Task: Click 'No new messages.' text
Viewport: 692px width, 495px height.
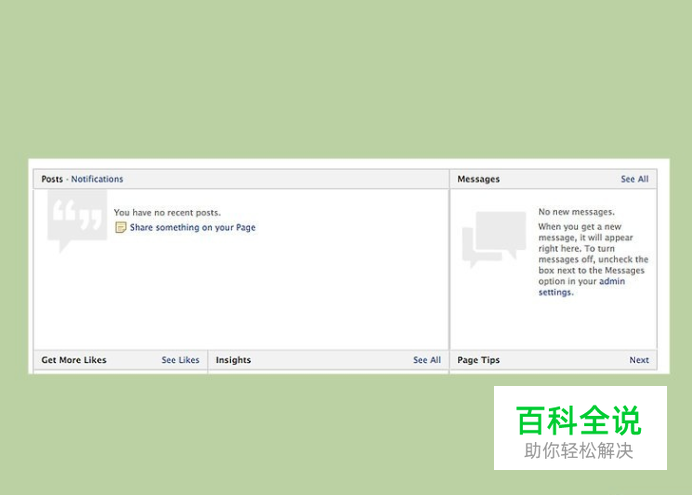Action: (x=576, y=212)
